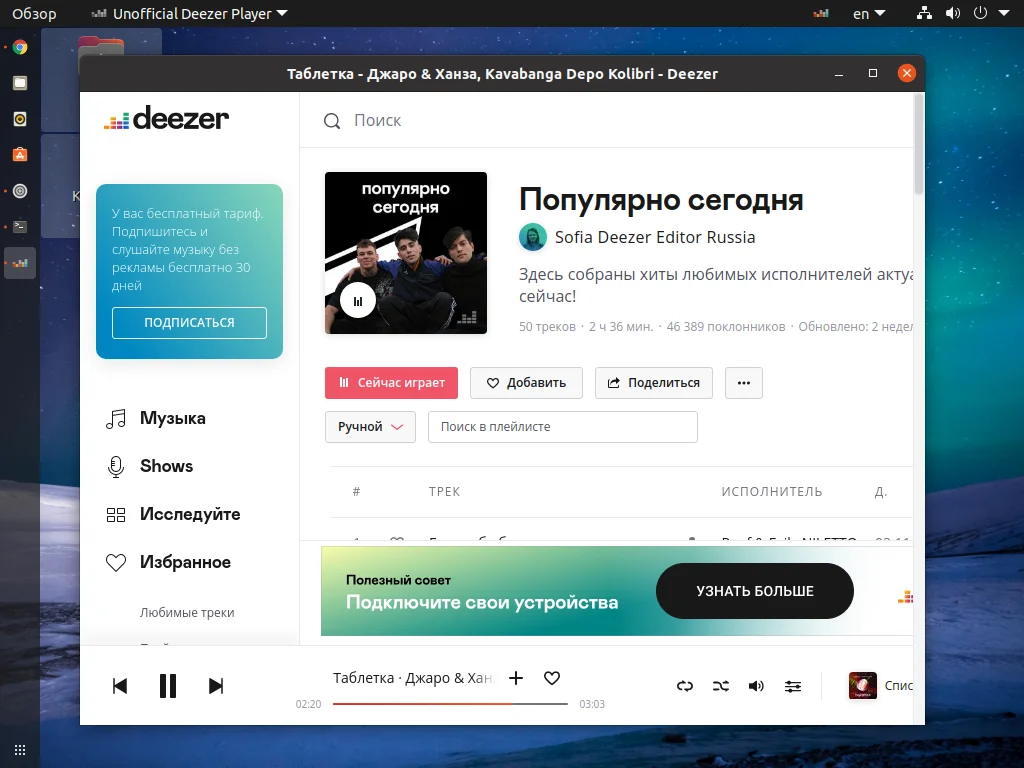Image resolution: width=1024 pixels, height=768 pixels.
Task: Open the Популярно сегодня cover image
Action: tap(406, 253)
